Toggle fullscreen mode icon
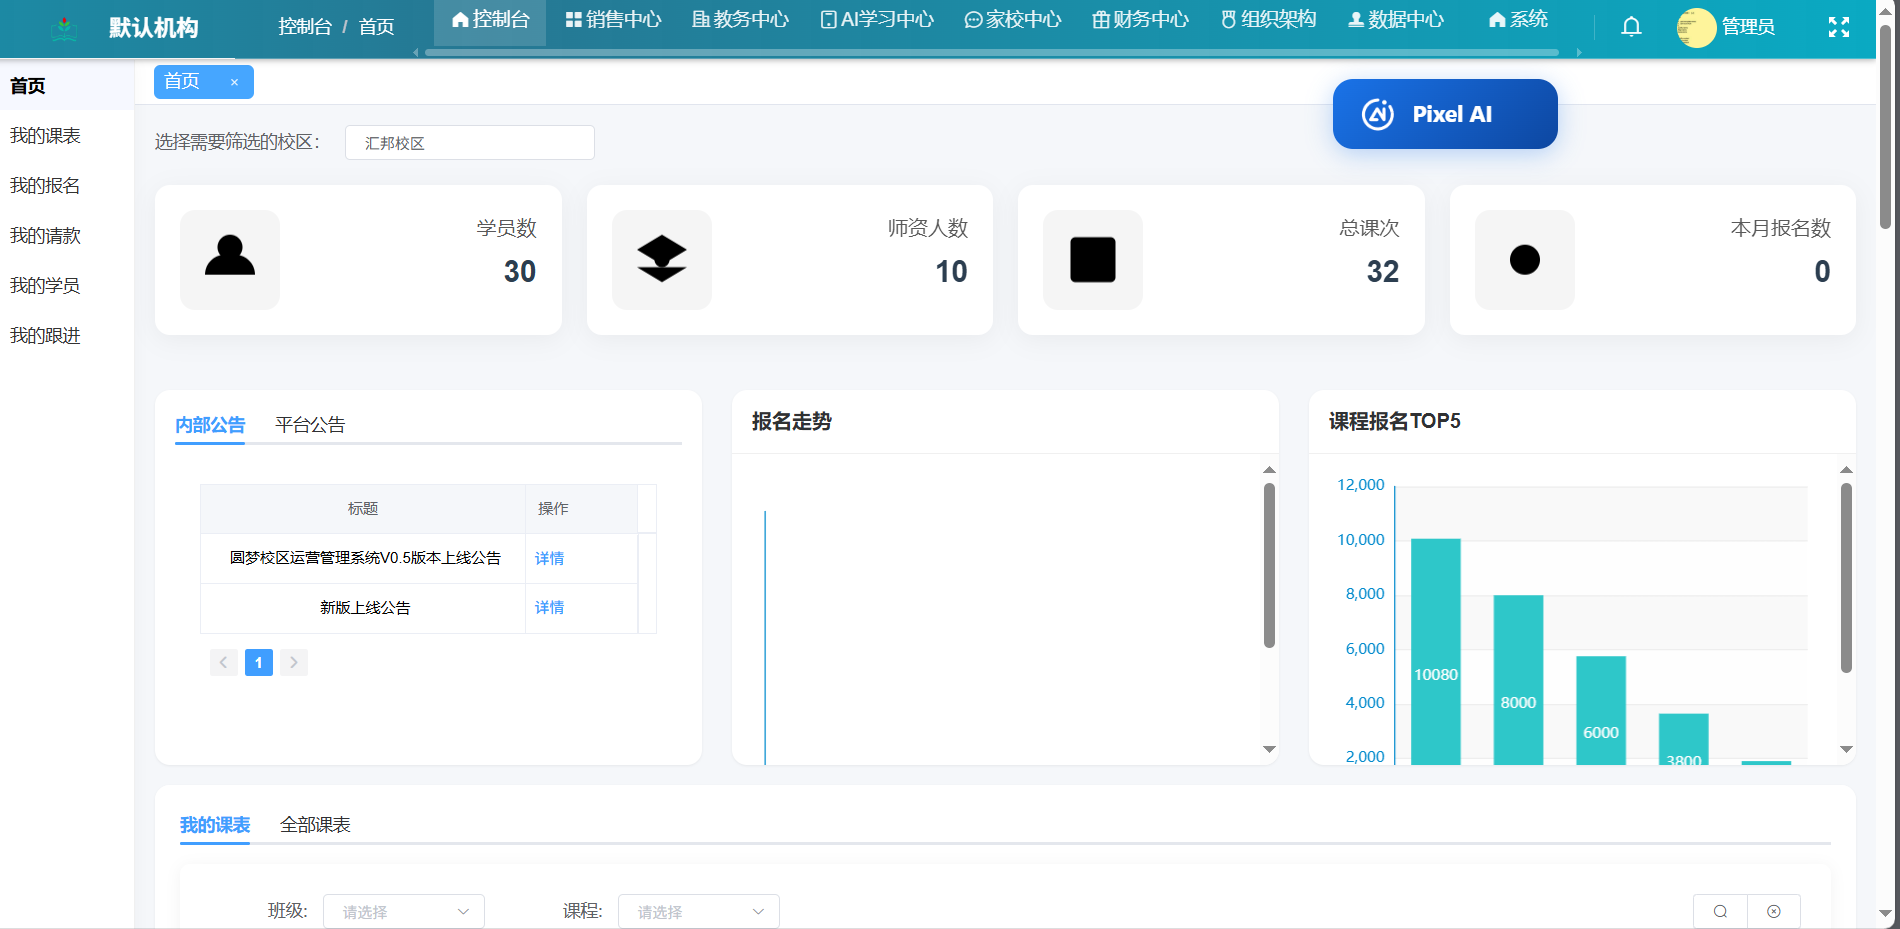This screenshot has height=929, width=1900. [x=1838, y=27]
